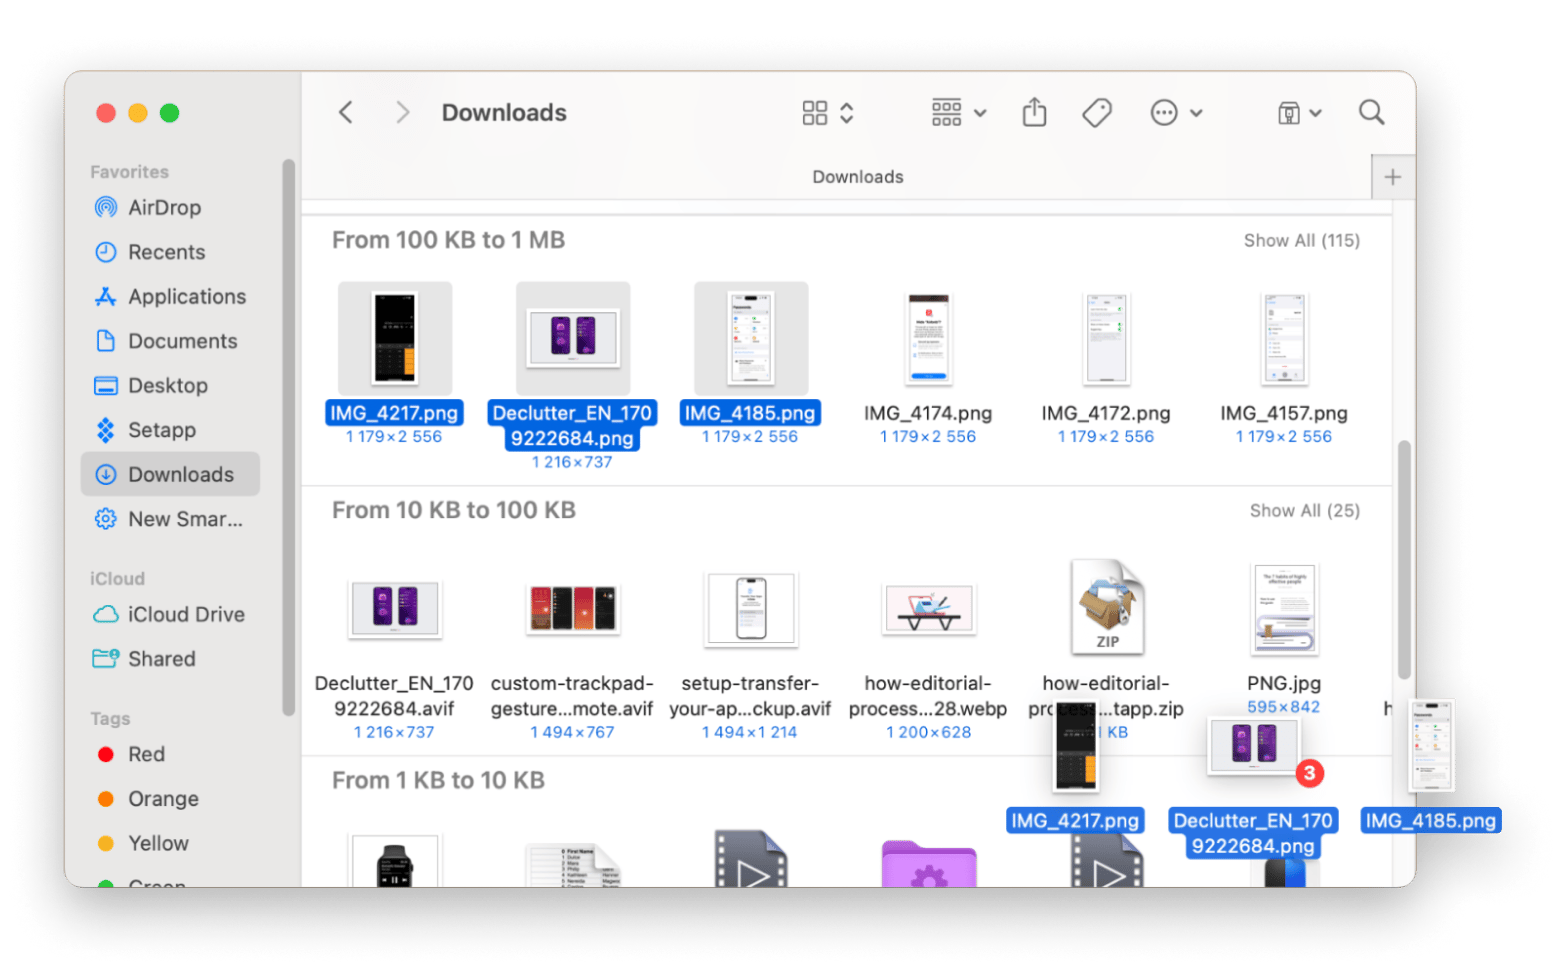Click the Downloads tab title

(x=857, y=177)
